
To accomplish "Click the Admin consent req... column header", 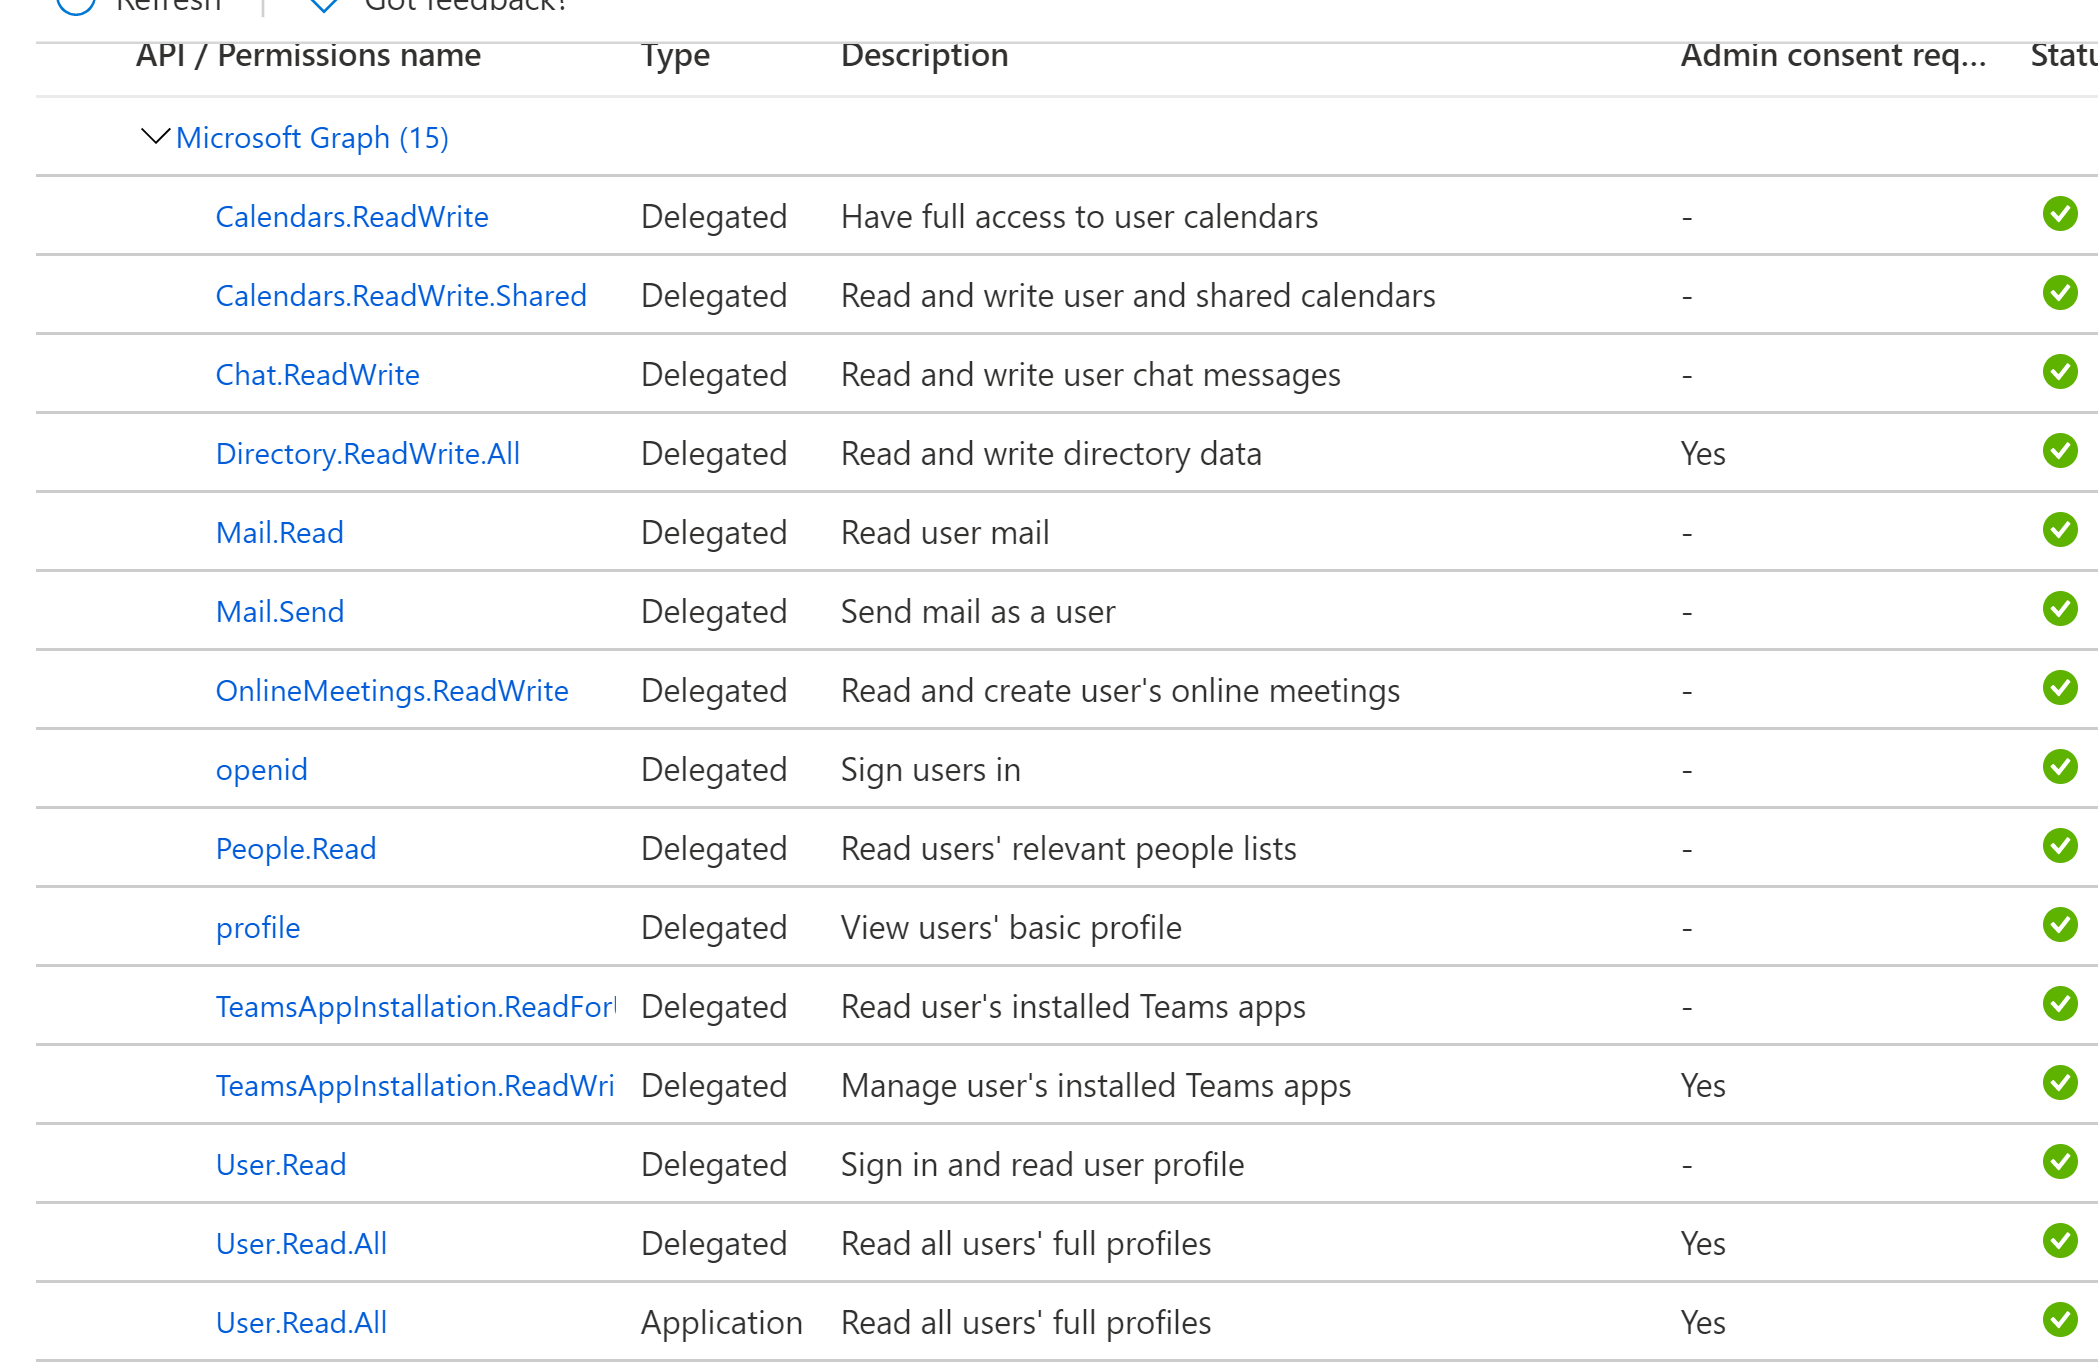I will 1833,56.
